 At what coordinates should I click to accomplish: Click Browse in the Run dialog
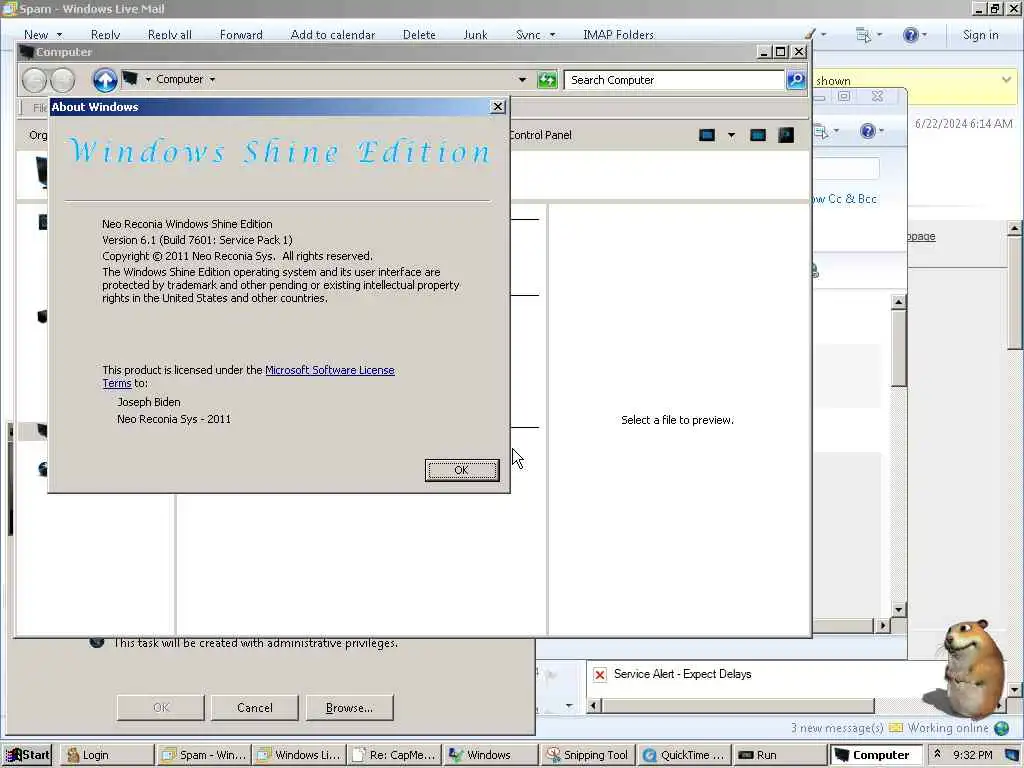click(349, 708)
